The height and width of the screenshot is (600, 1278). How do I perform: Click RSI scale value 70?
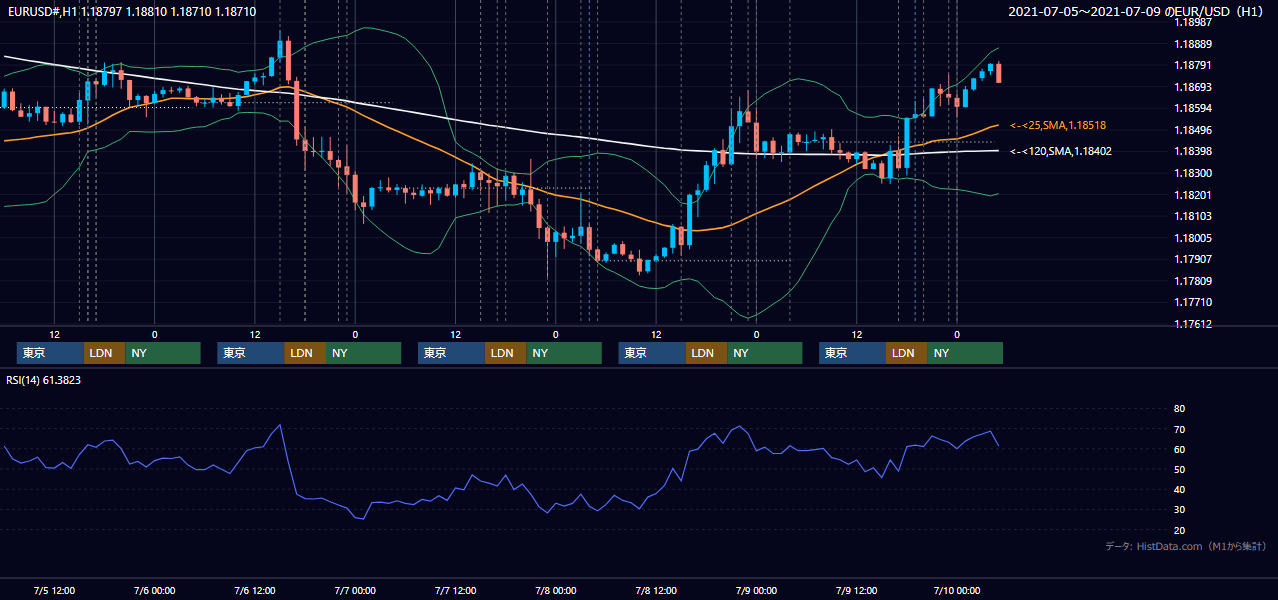[1179, 429]
